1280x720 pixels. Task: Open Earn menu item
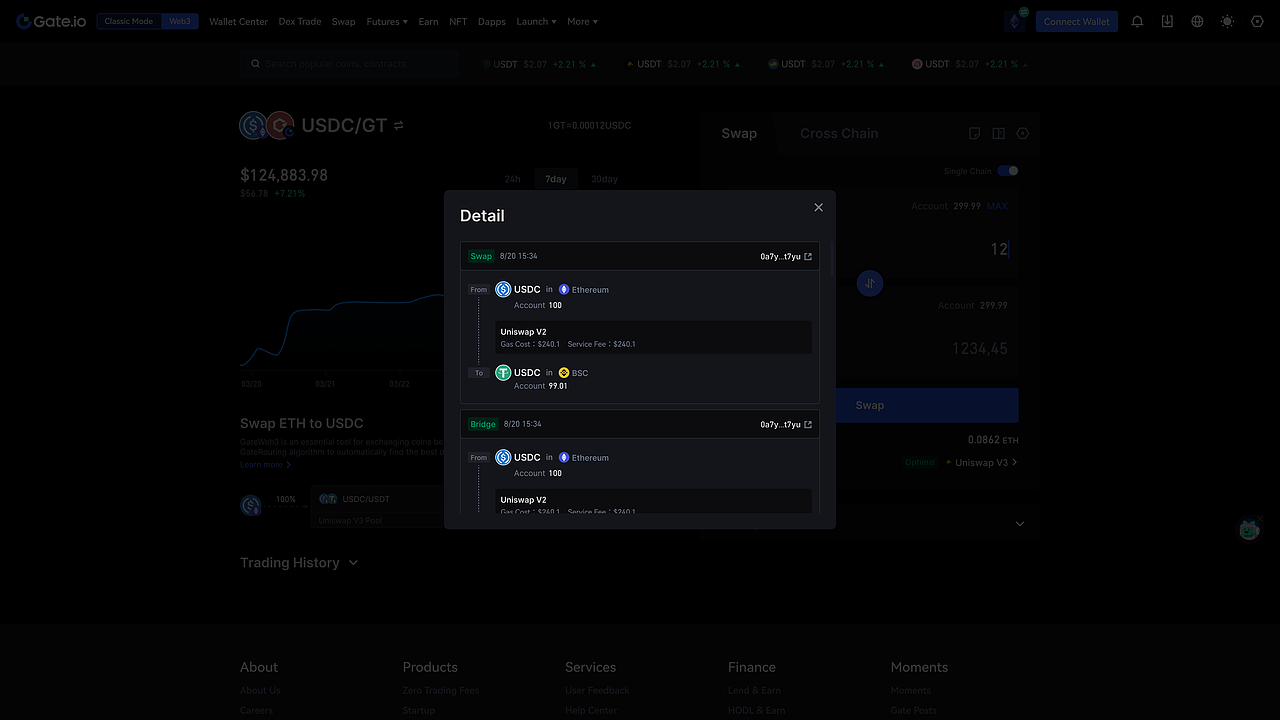[x=428, y=21]
